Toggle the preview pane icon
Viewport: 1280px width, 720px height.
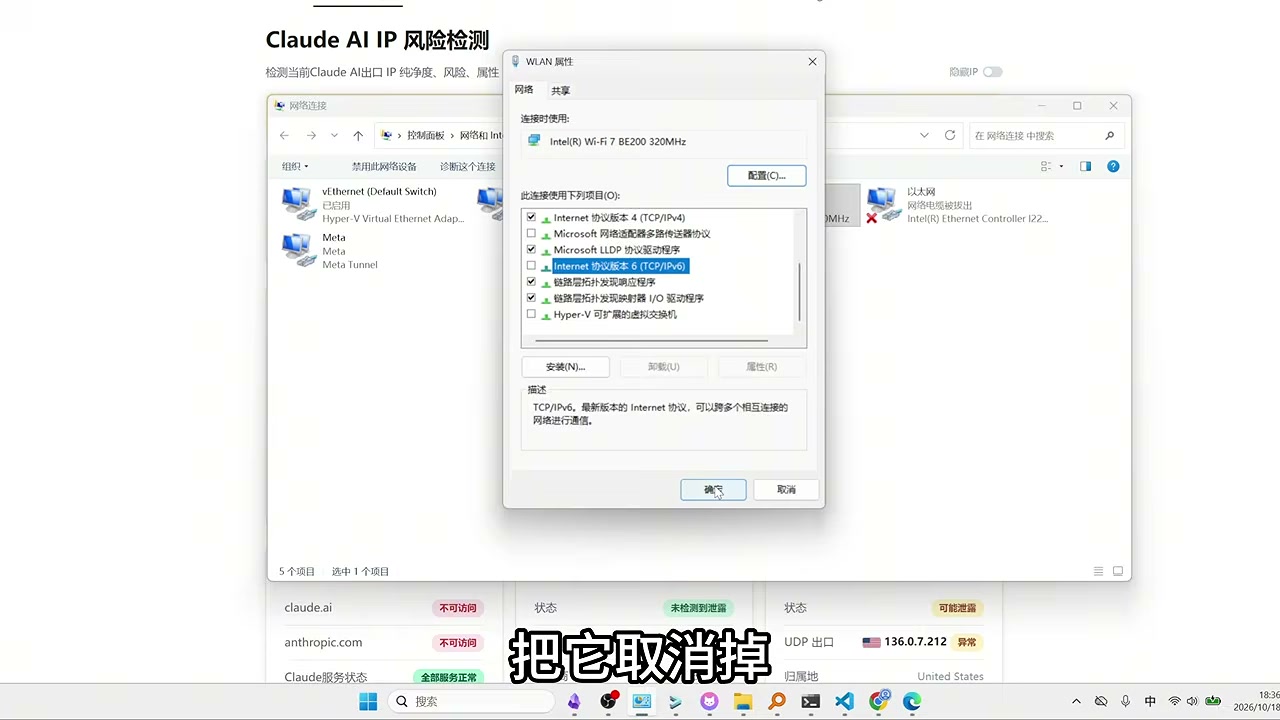pos(1085,167)
